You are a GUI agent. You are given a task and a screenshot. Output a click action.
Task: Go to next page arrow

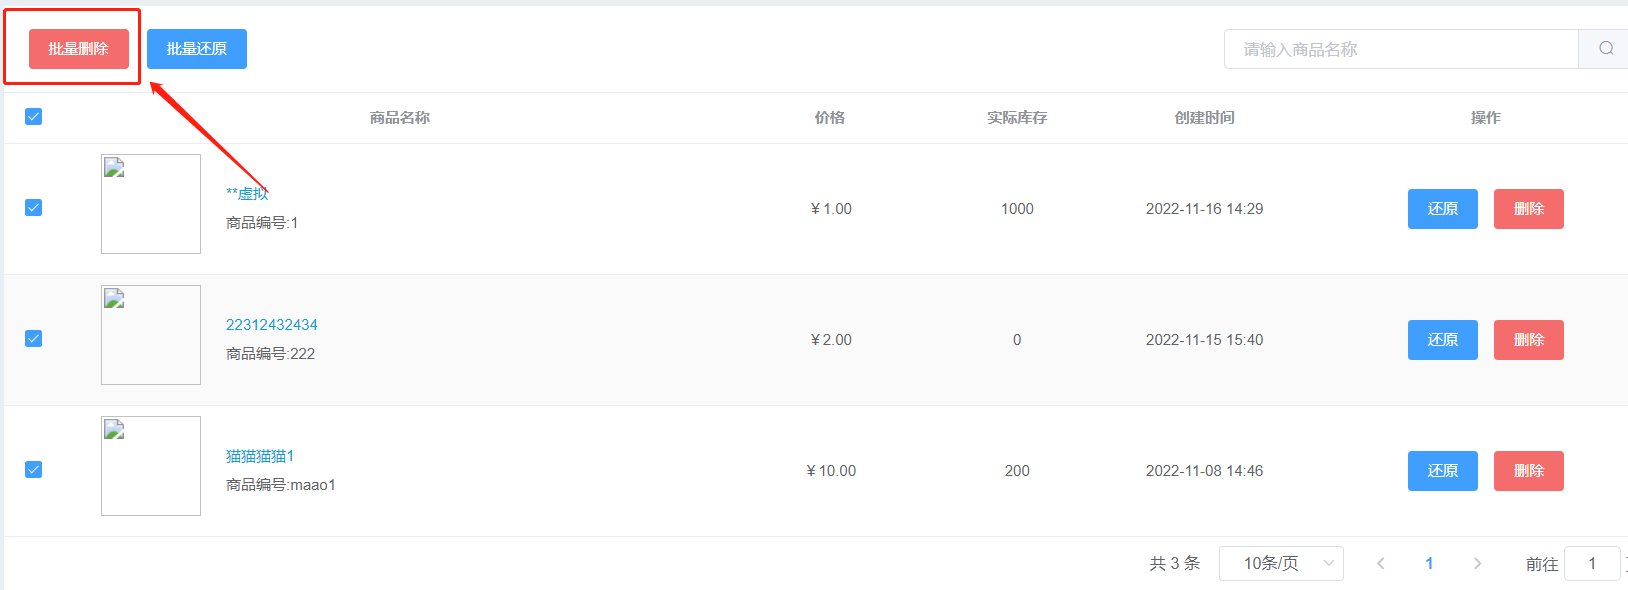1477,564
